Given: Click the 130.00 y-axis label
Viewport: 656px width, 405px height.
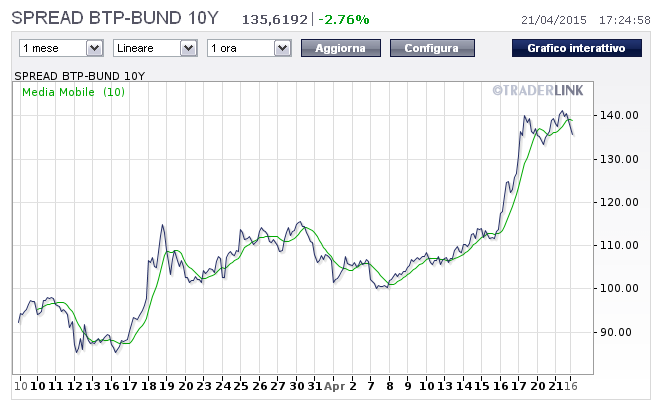Looking at the screenshot, I should [x=619, y=159].
